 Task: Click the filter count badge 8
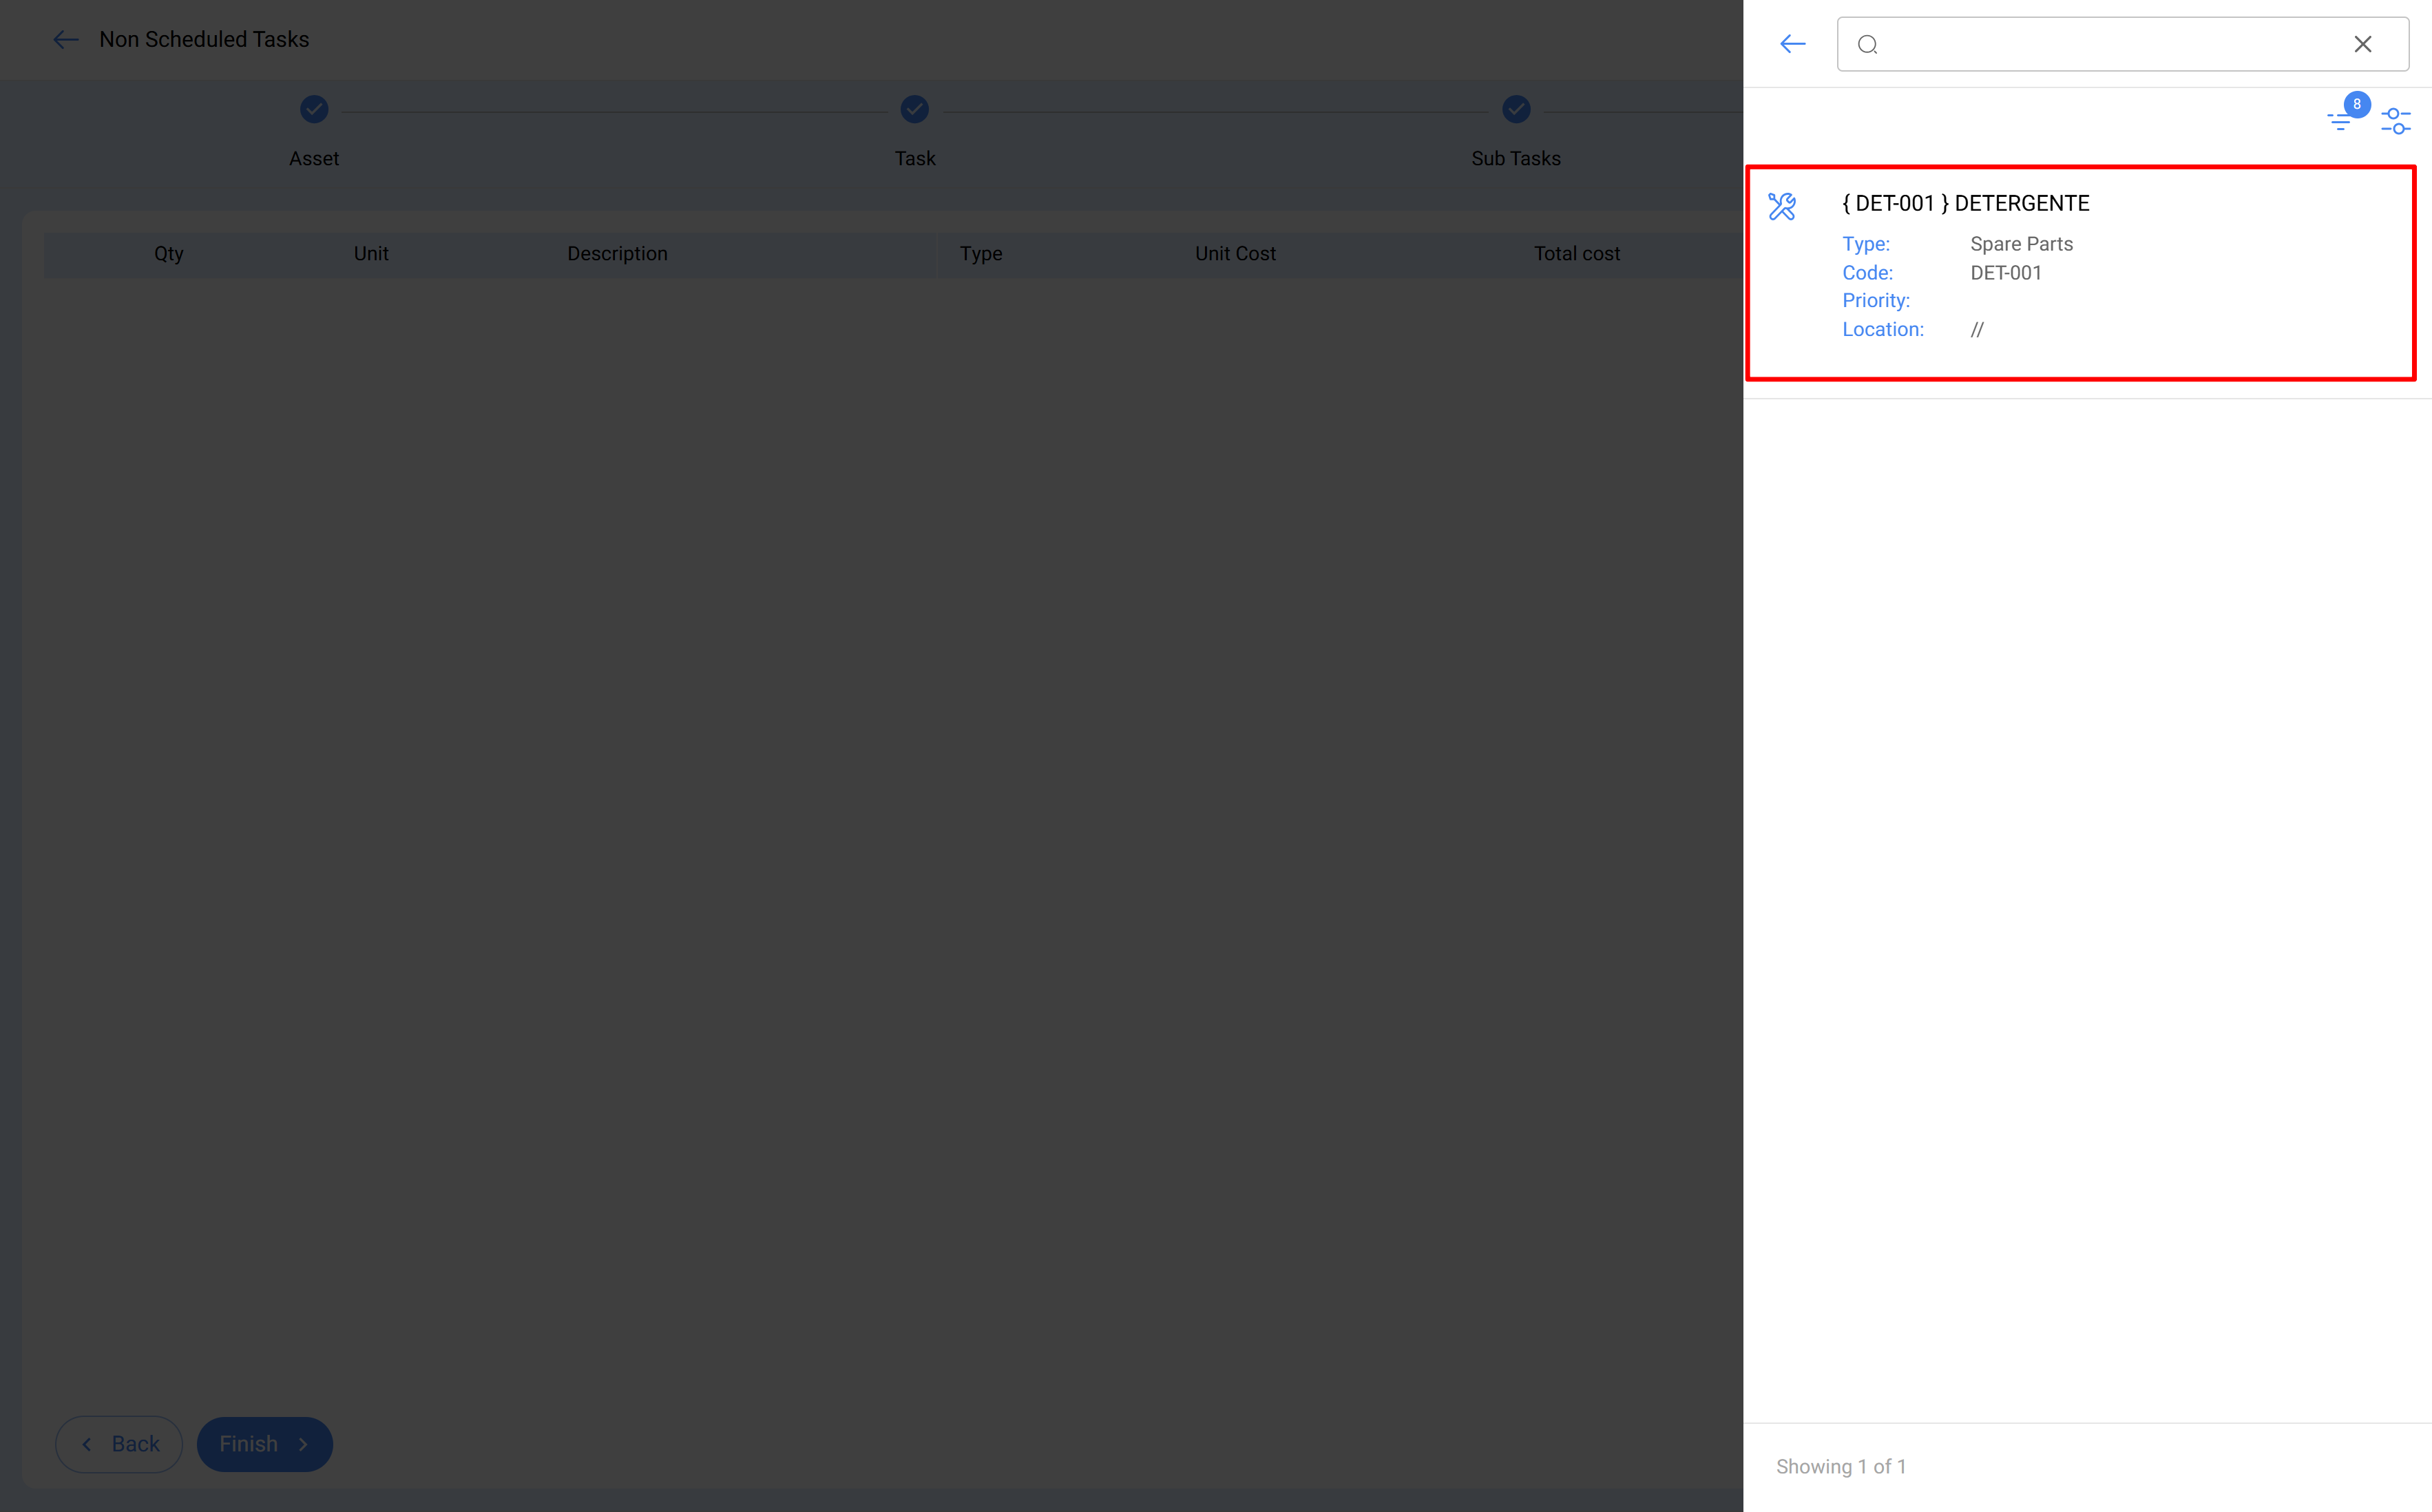(2357, 104)
